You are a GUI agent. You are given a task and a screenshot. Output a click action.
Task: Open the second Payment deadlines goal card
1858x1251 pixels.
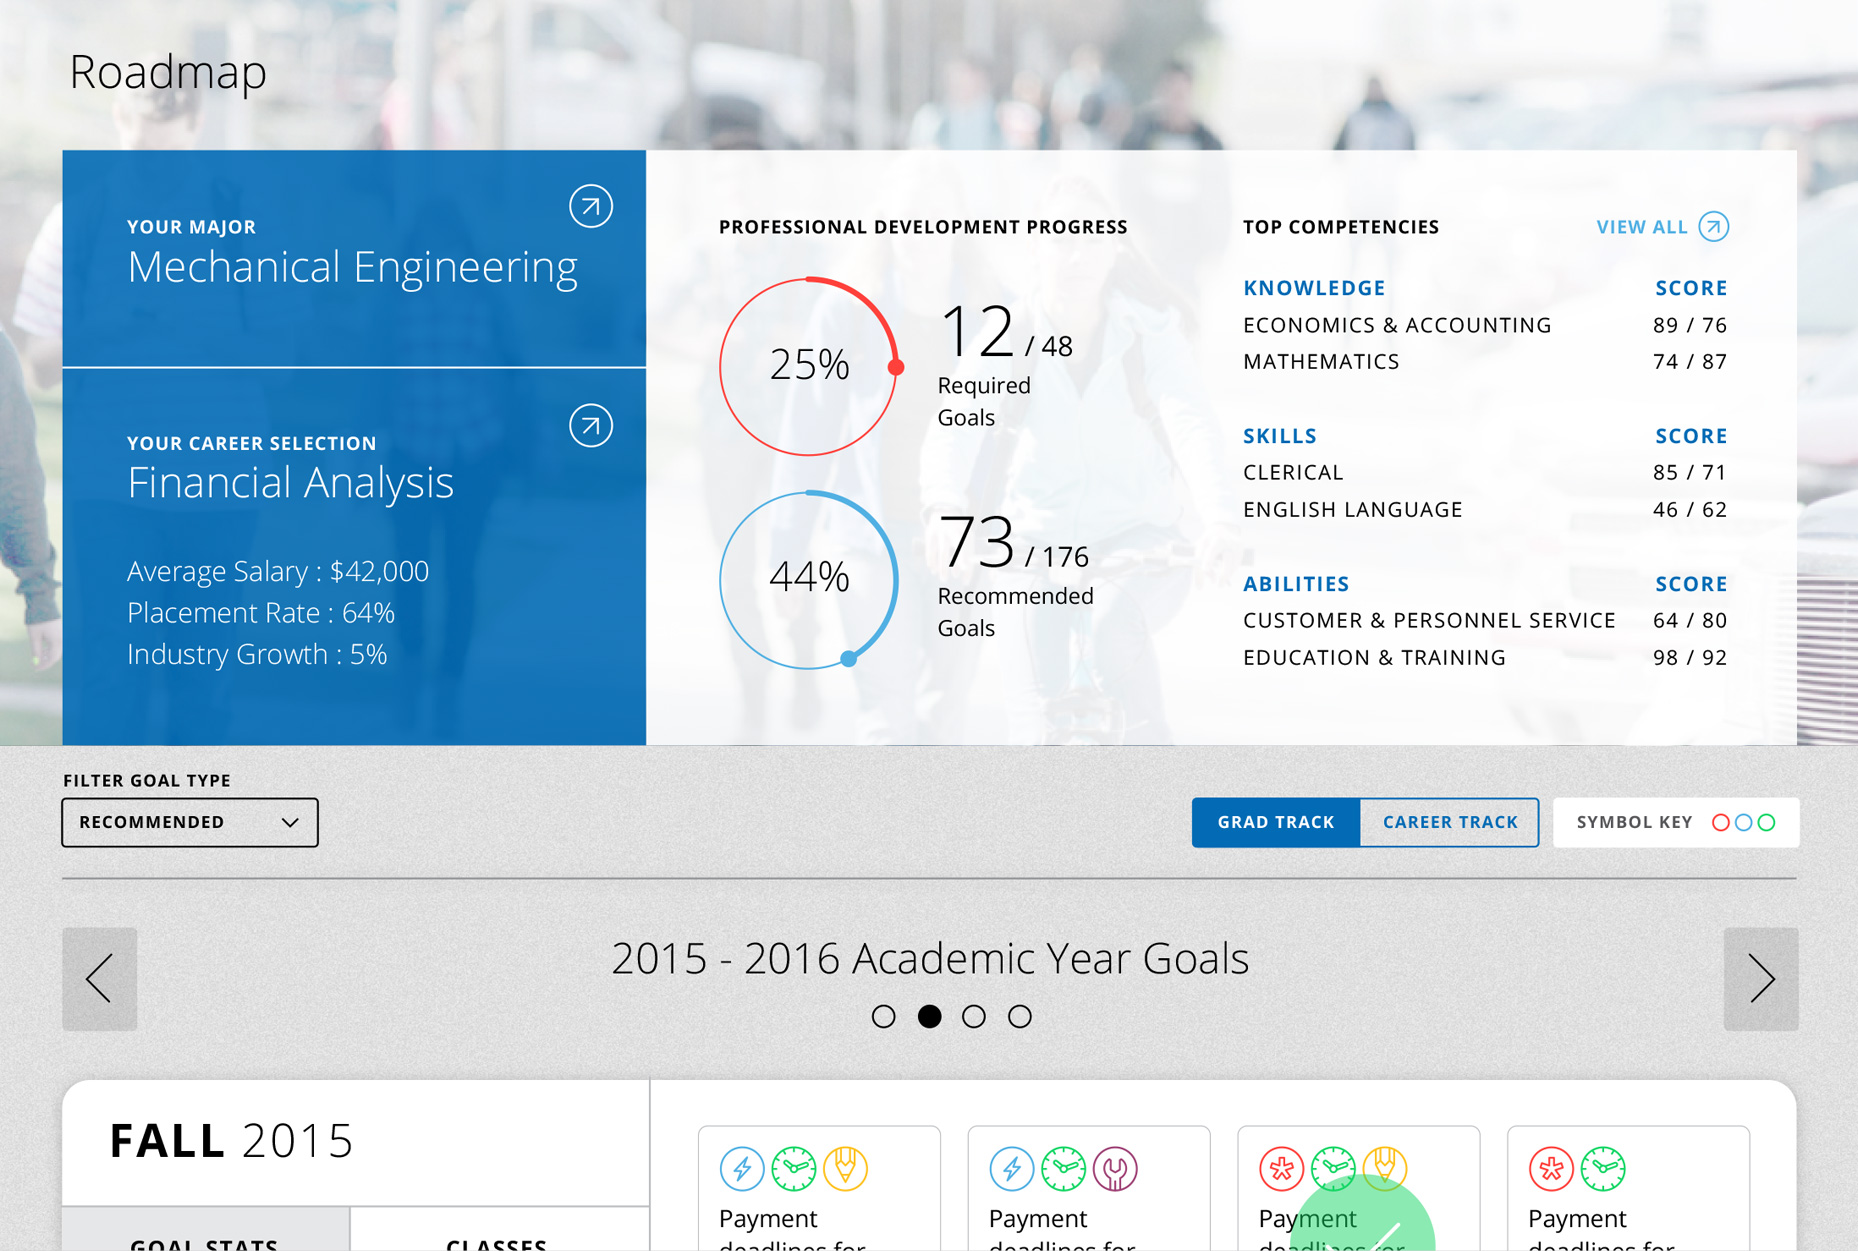1089,1188
